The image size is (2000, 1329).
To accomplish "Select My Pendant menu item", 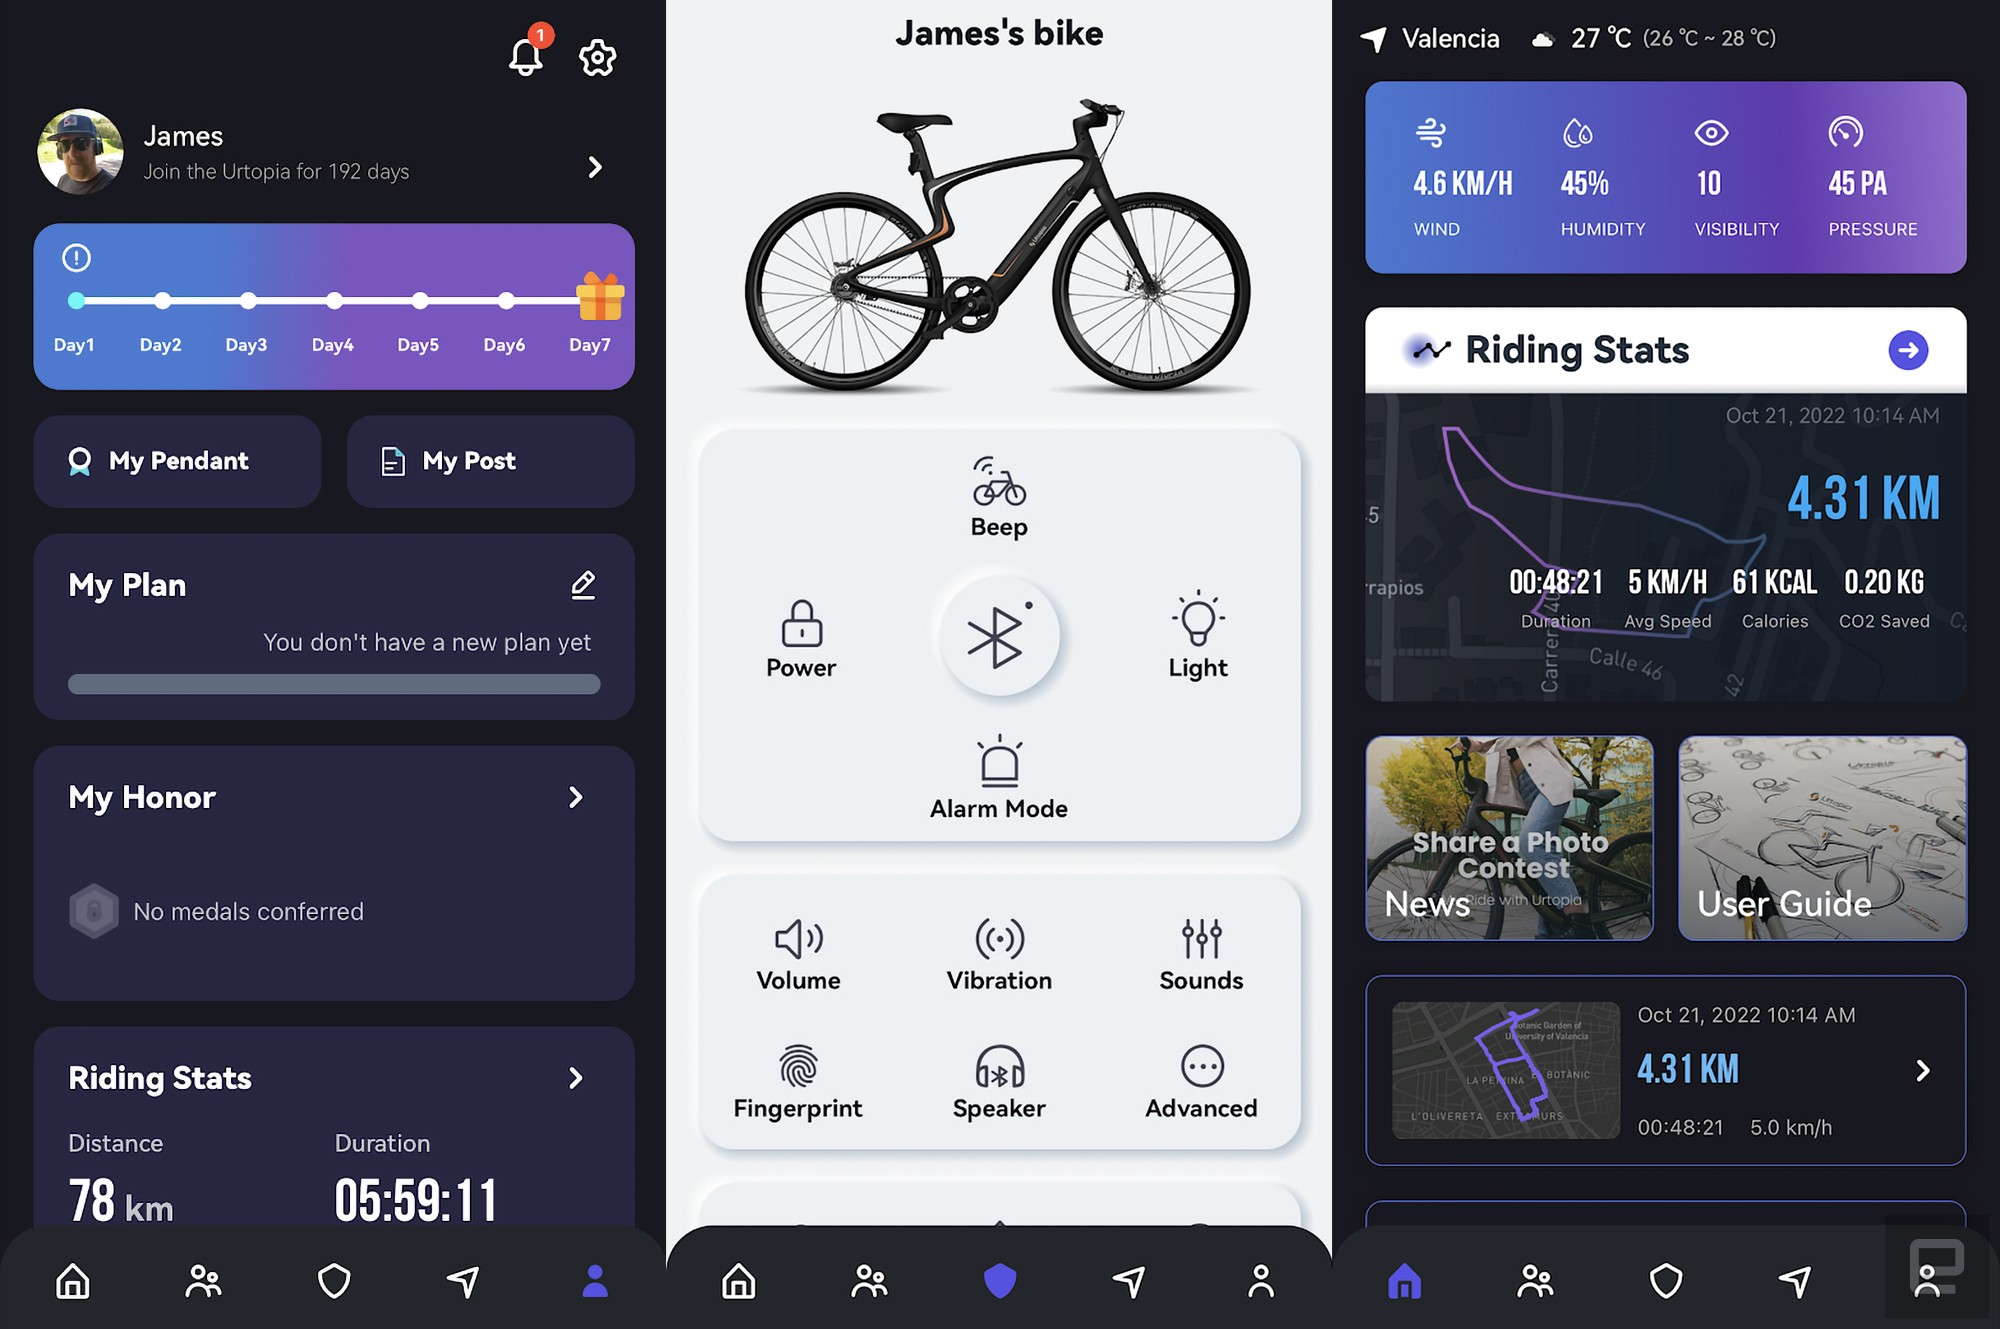I will [178, 457].
